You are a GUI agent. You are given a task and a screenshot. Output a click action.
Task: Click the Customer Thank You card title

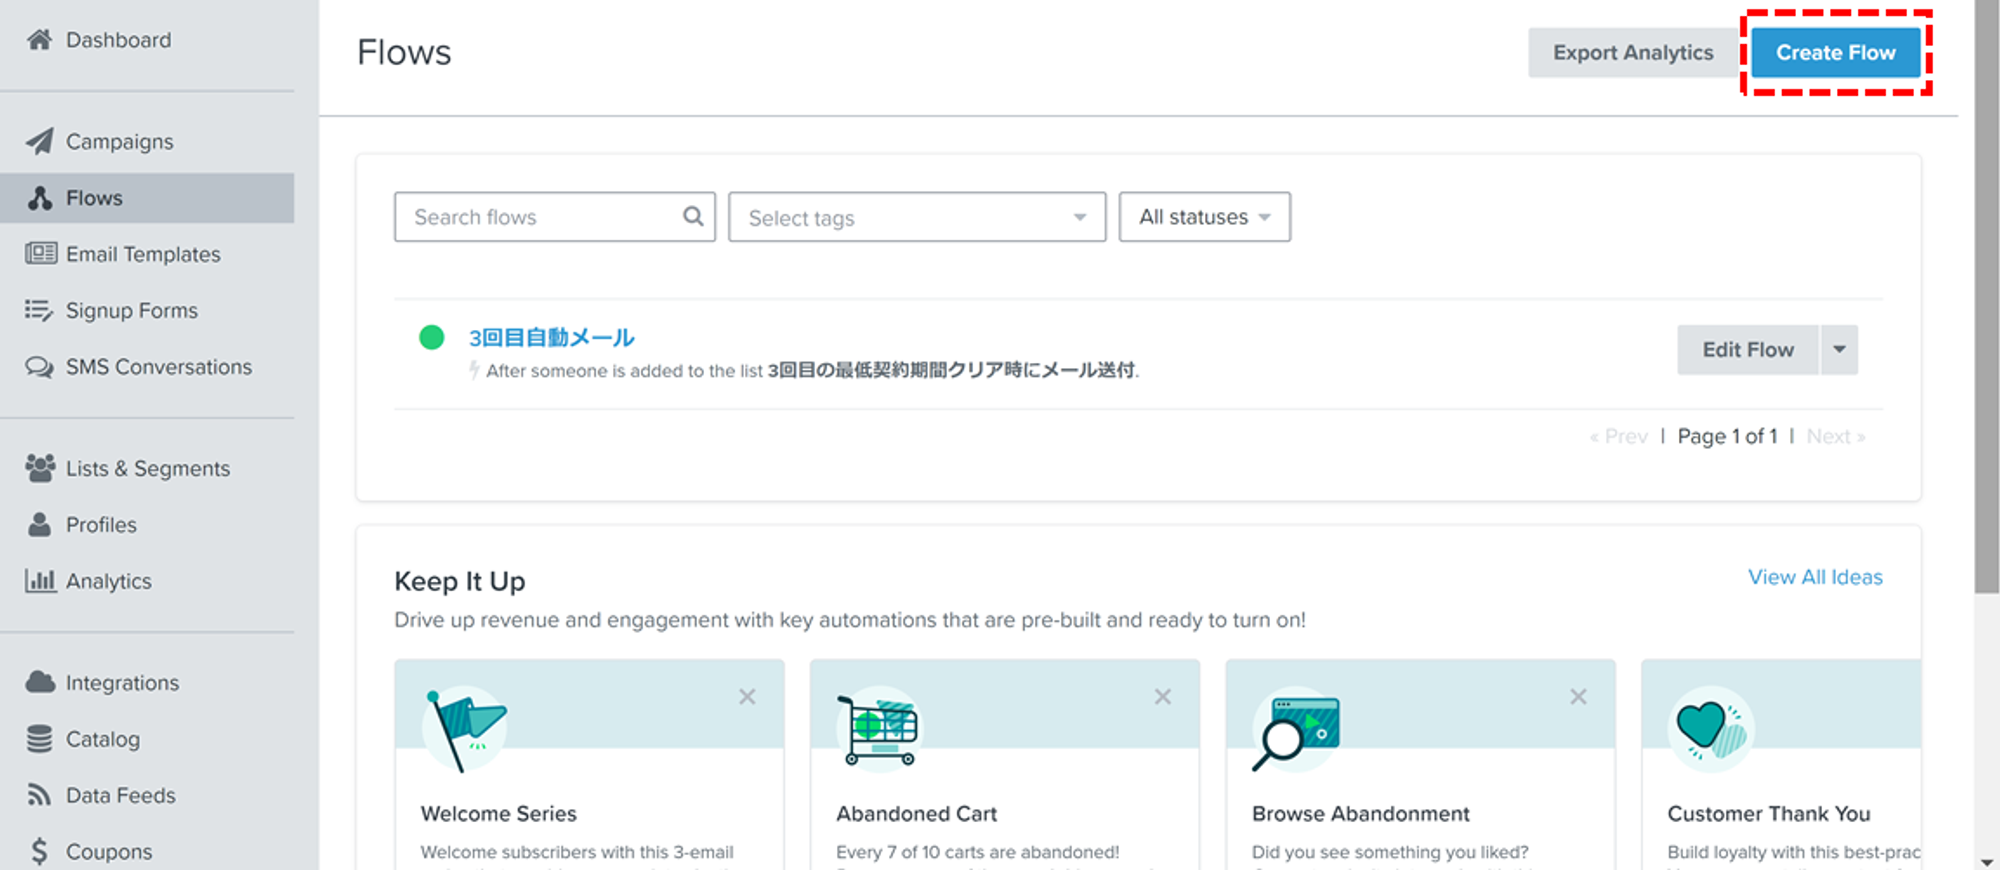[1769, 814]
